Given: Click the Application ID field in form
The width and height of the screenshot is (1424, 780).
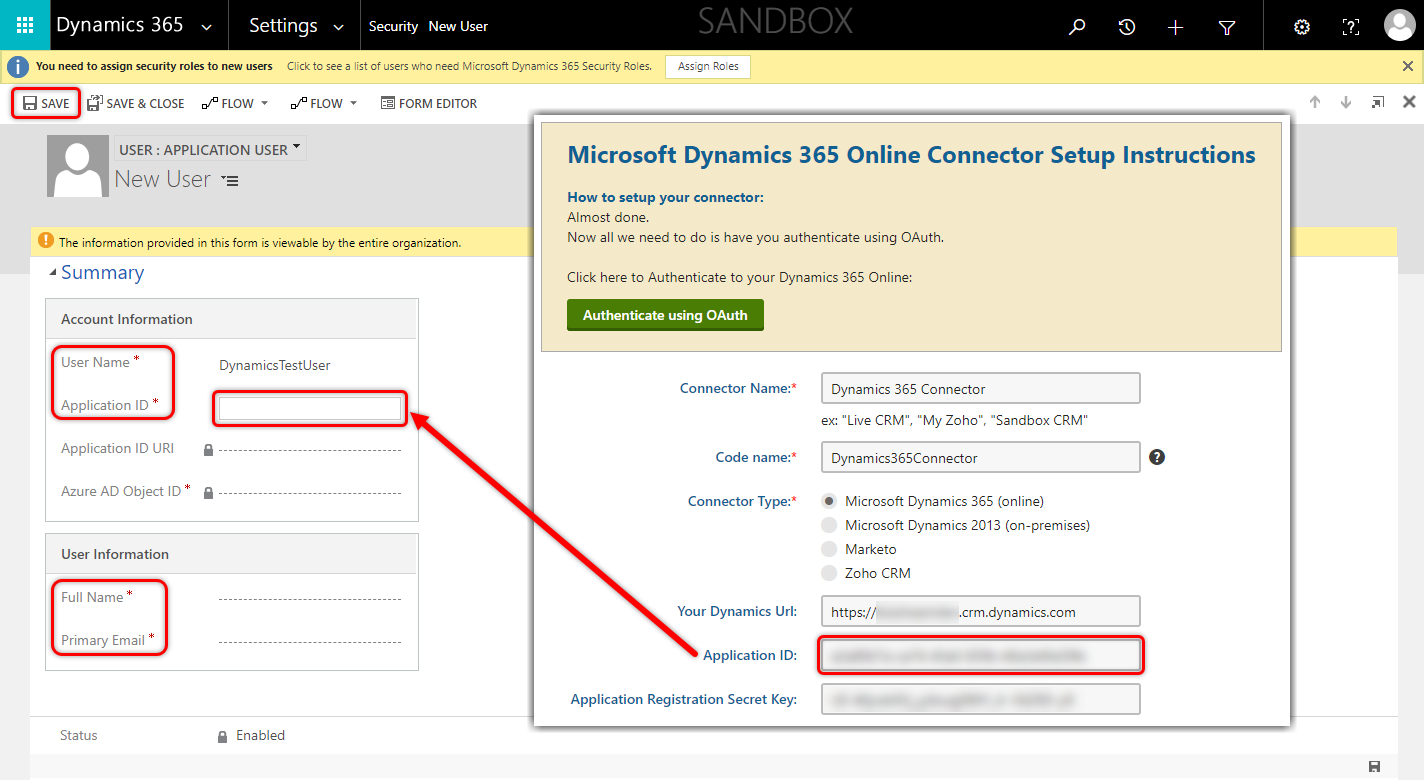Looking at the screenshot, I should coord(310,407).
